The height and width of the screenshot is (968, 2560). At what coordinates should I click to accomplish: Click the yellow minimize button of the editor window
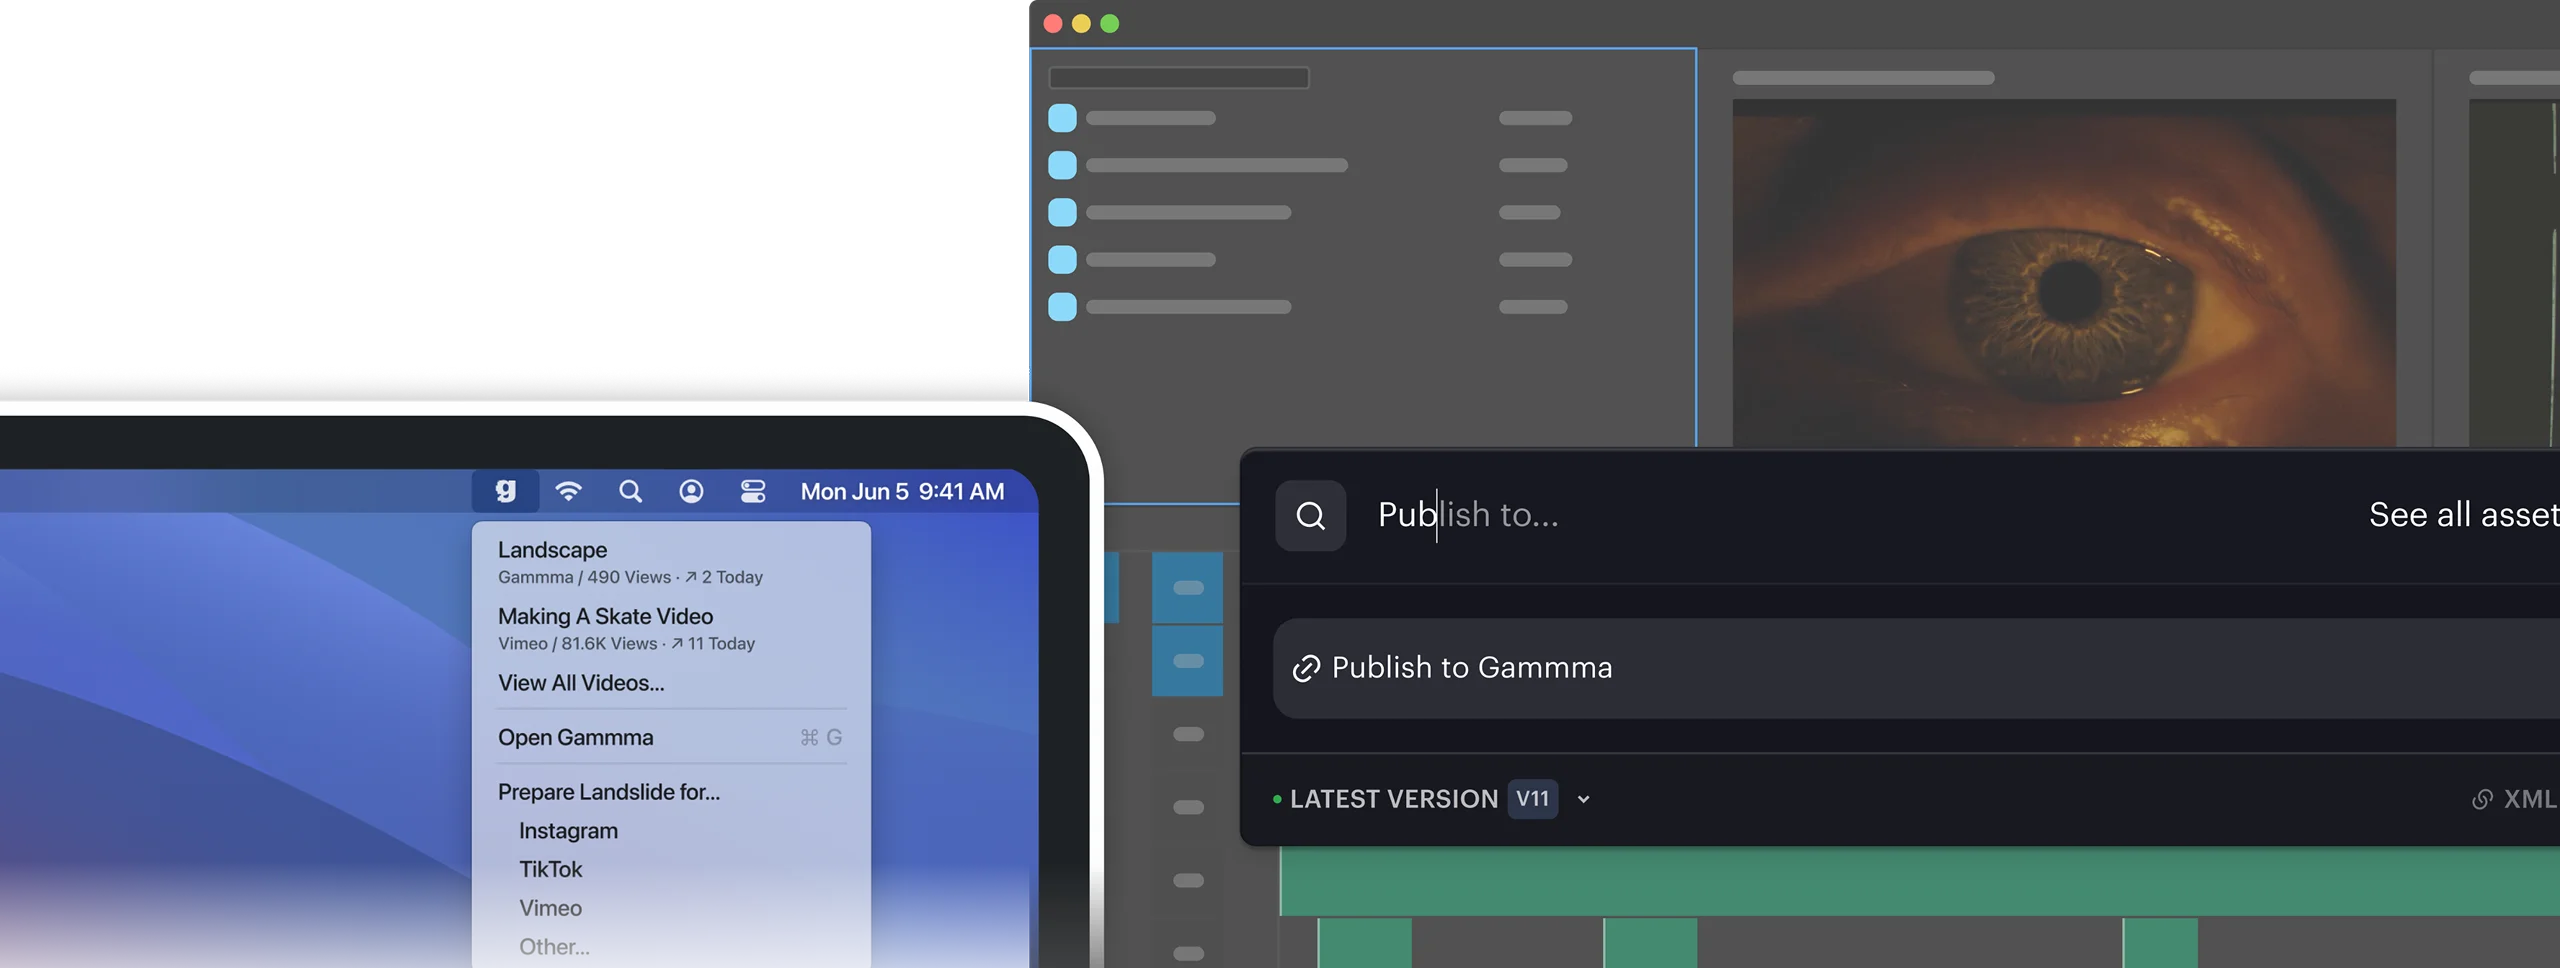(1081, 23)
